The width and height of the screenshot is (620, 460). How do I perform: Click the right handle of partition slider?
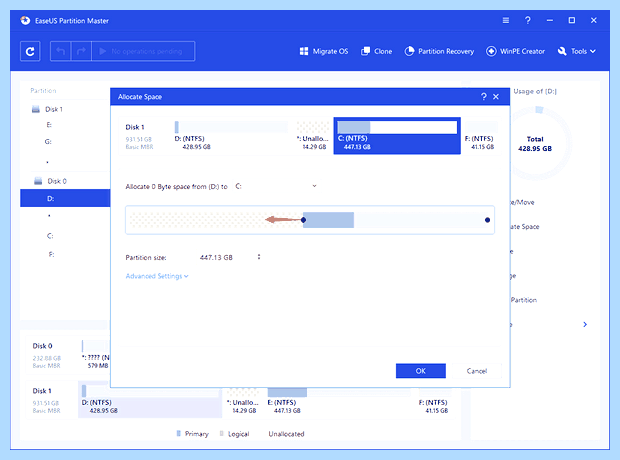(487, 220)
